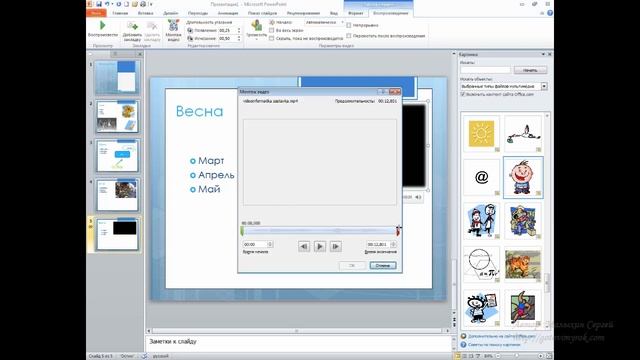
Task: Click Remove Bookmark icon in ribbon
Action: click(x=152, y=27)
